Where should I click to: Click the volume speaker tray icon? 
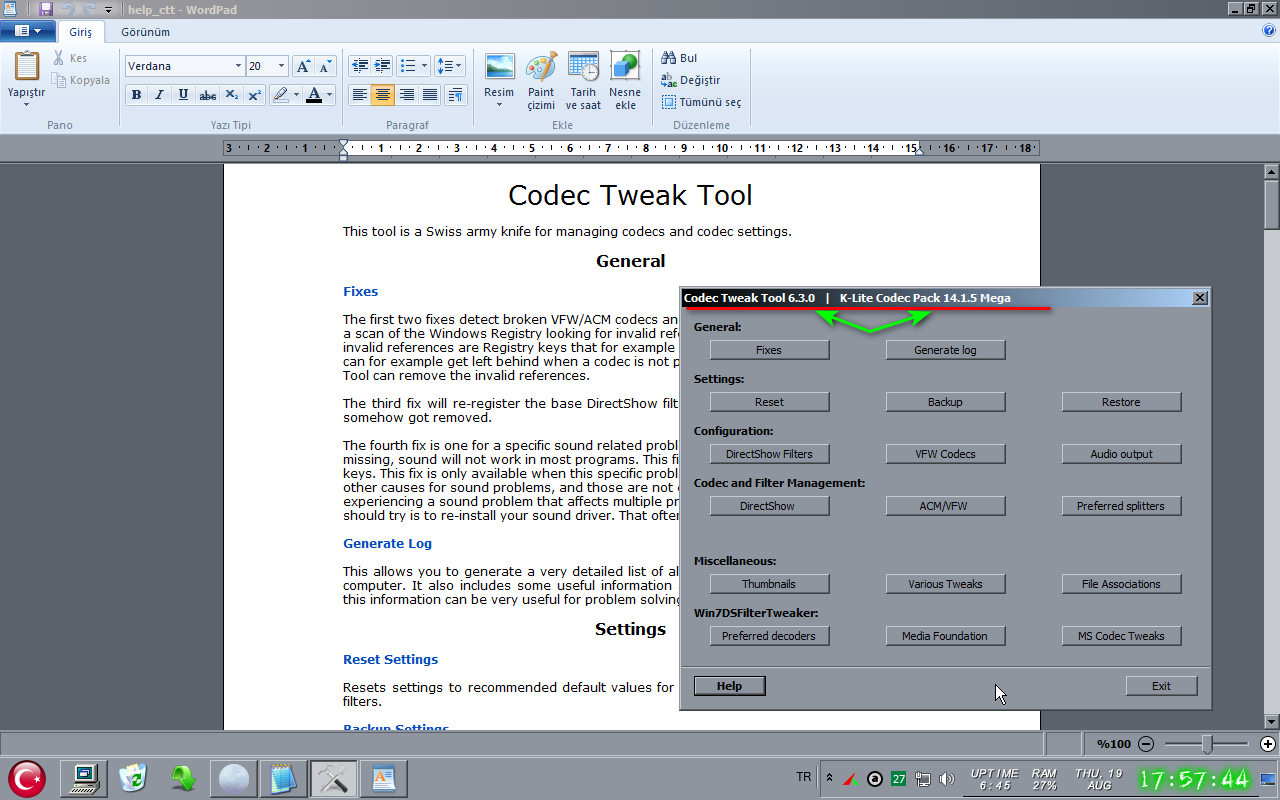click(946, 778)
